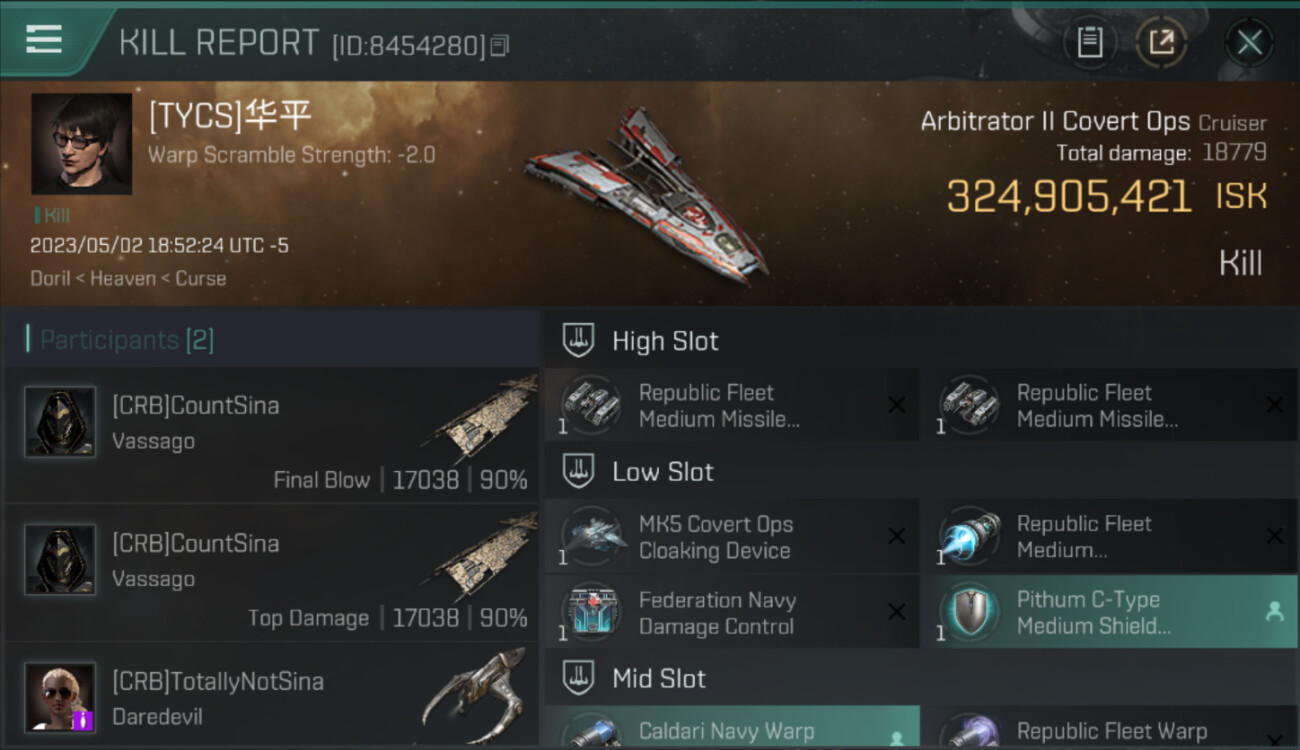The width and height of the screenshot is (1300, 750).
Task: Copy the kill report ID
Action: click(x=500, y=45)
